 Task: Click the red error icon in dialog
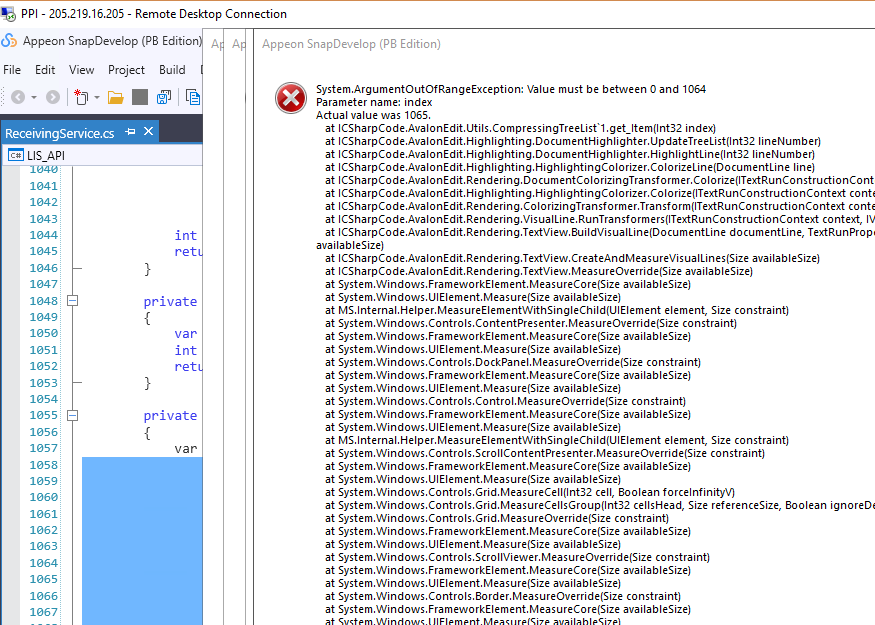[290, 98]
